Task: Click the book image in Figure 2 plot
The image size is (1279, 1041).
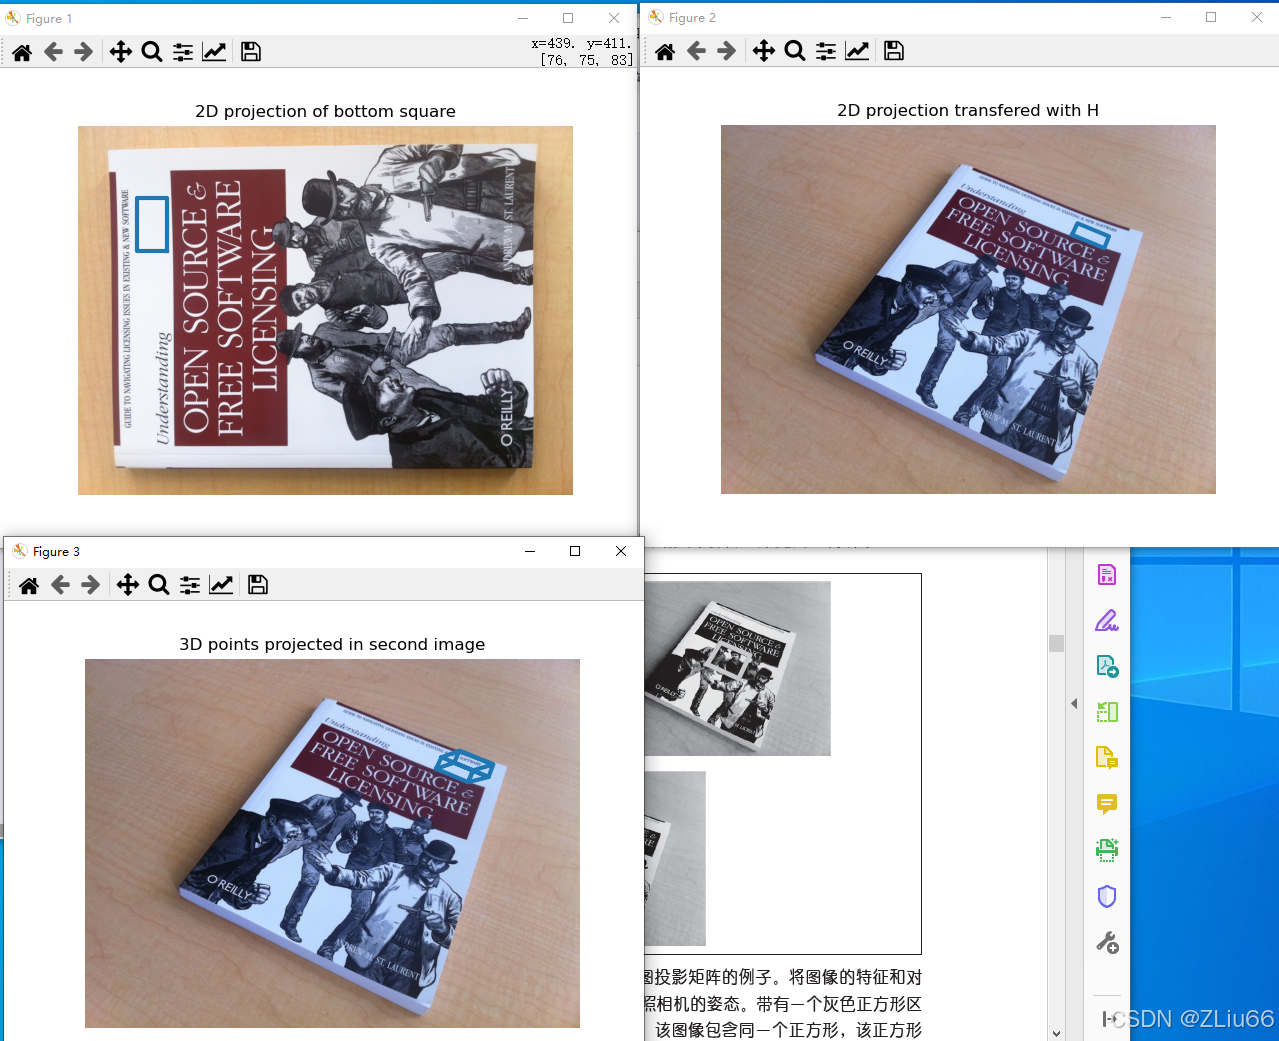Action: (968, 309)
